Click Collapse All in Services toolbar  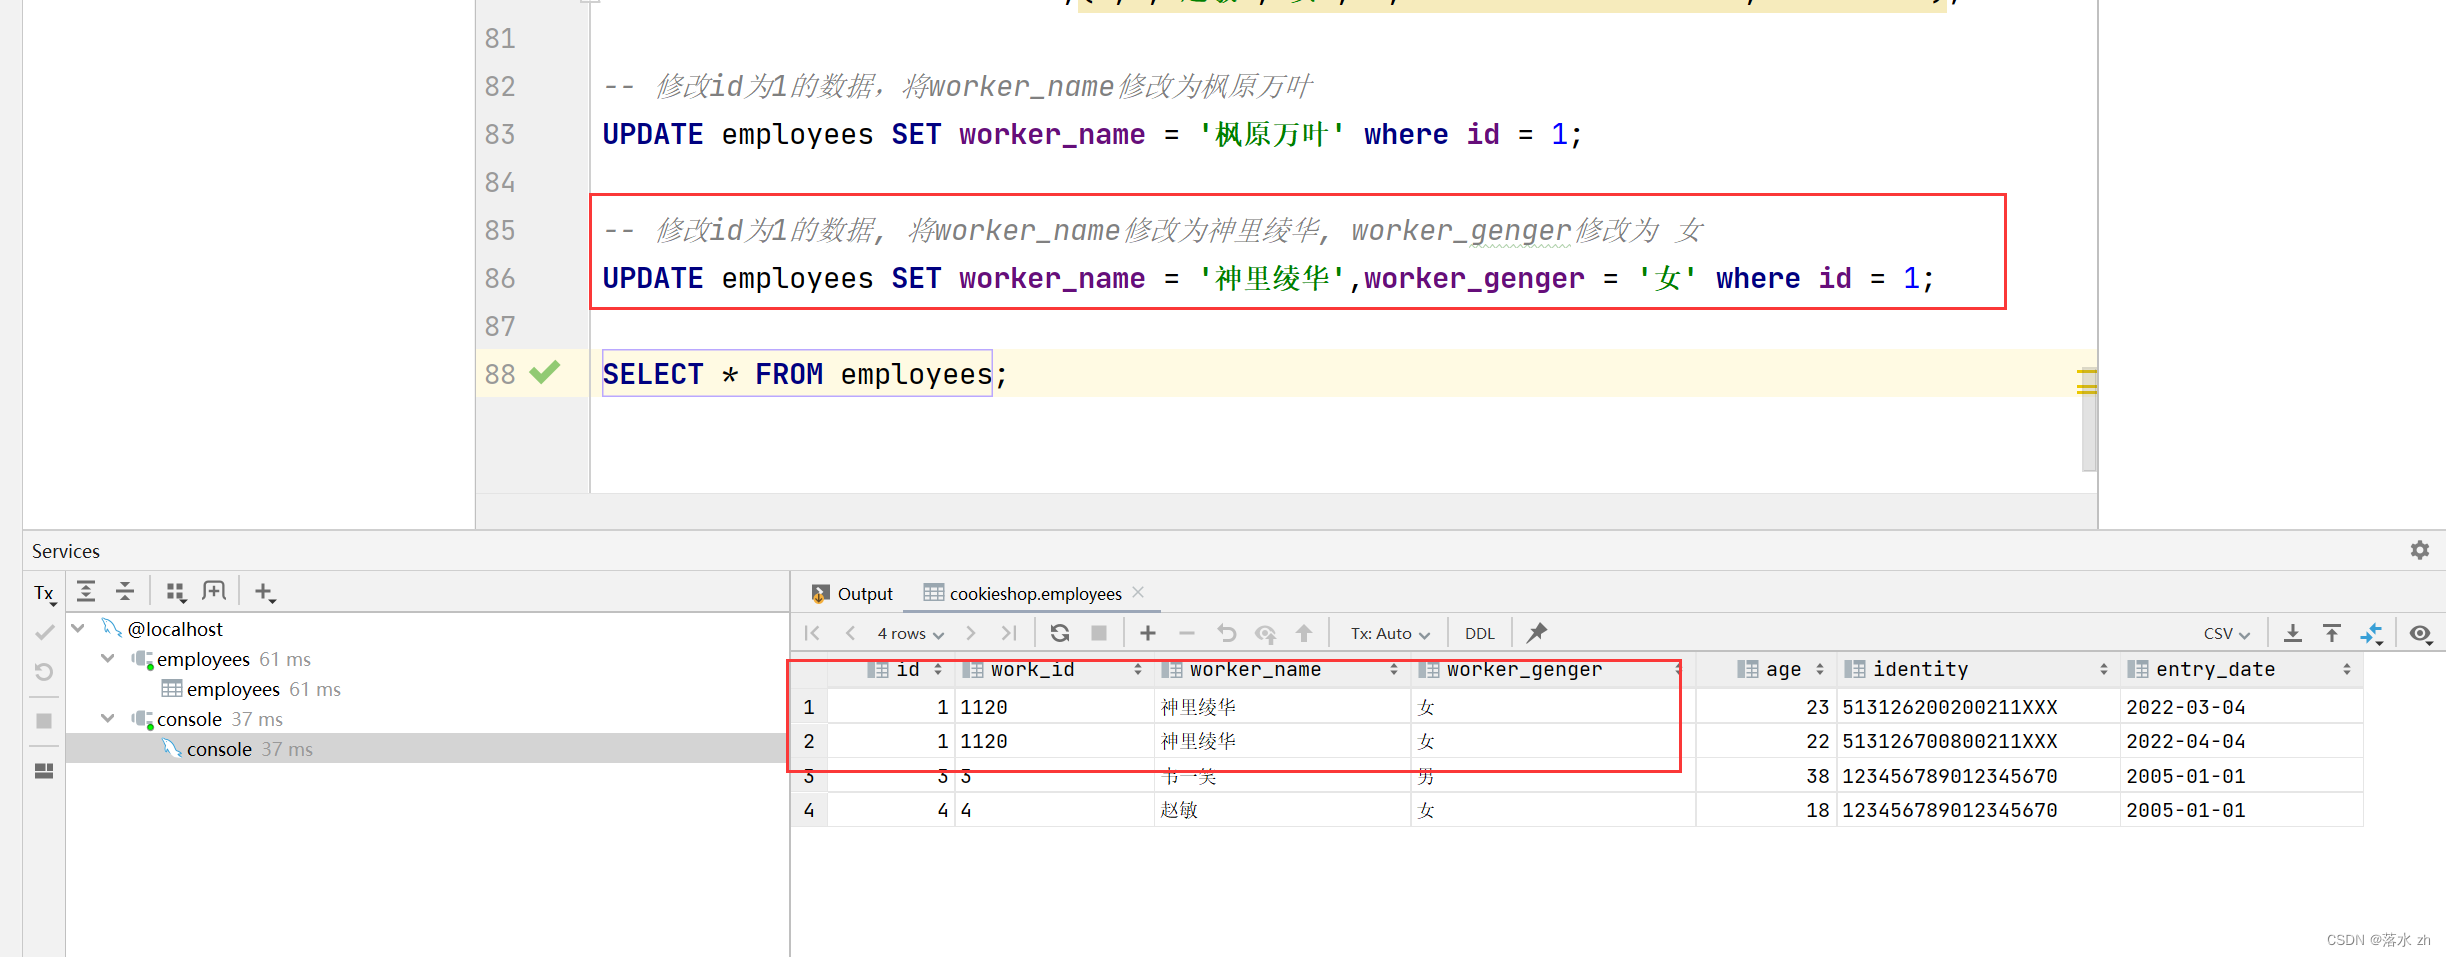coord(125,592)
